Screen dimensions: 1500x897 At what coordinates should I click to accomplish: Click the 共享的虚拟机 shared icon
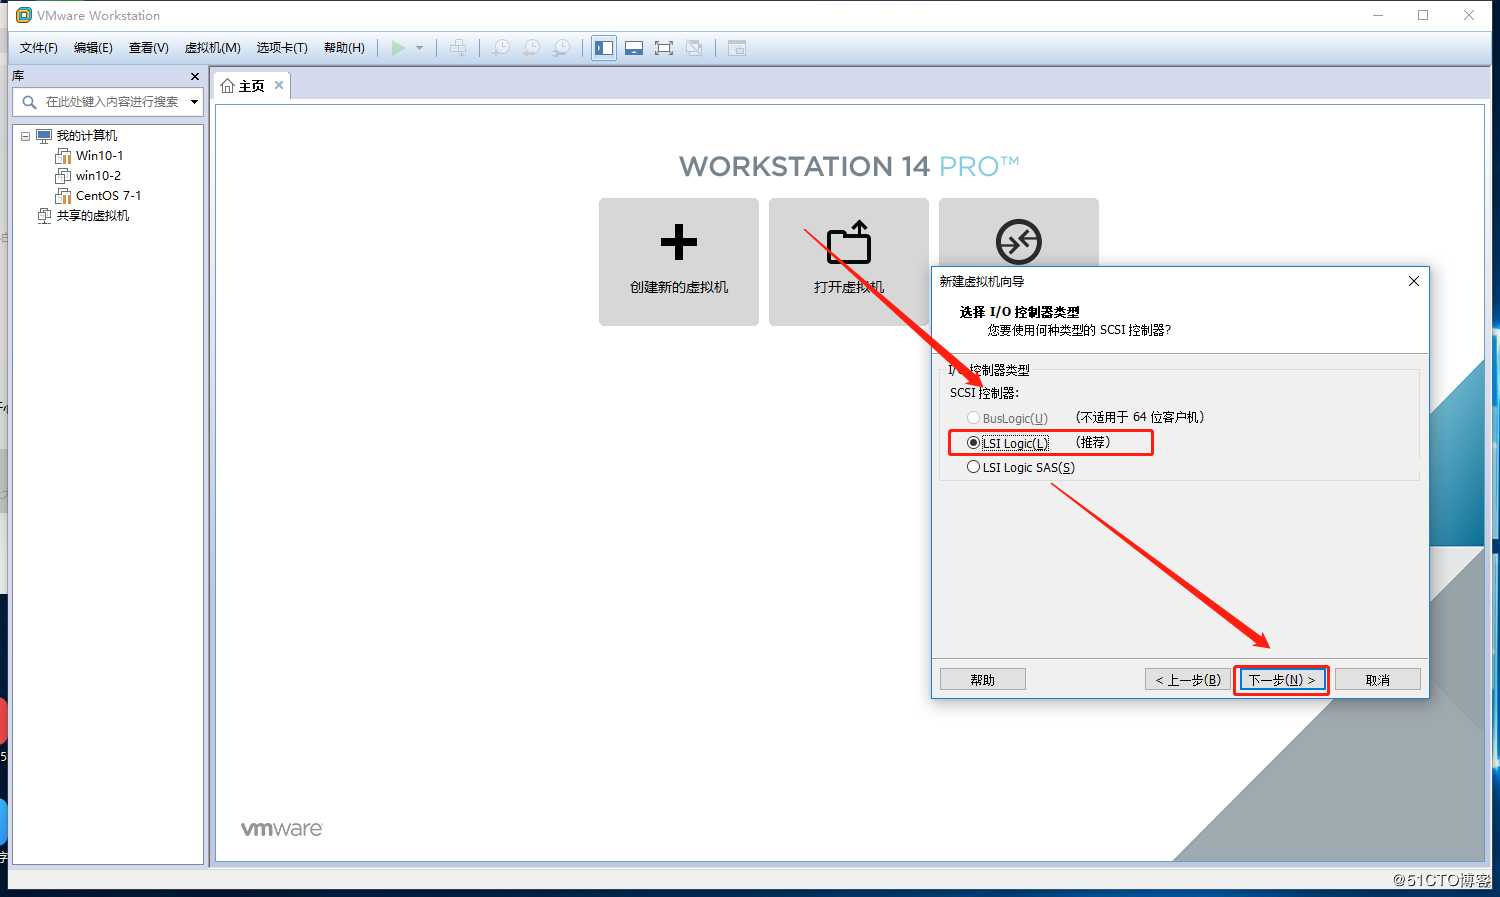coord(44,216)
